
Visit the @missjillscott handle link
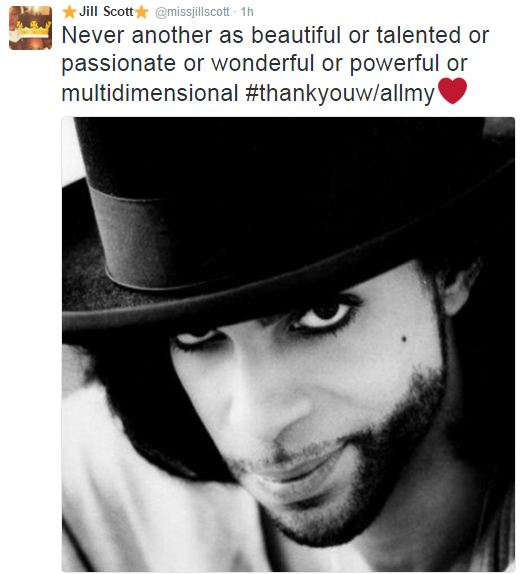[192, 12]
